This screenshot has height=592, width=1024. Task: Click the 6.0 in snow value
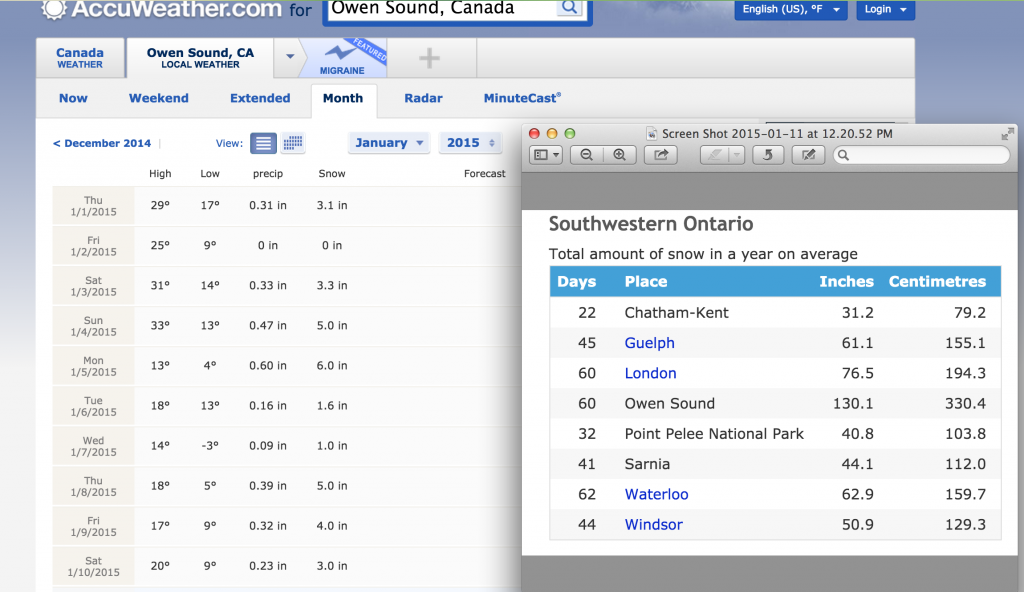point(332,366)
